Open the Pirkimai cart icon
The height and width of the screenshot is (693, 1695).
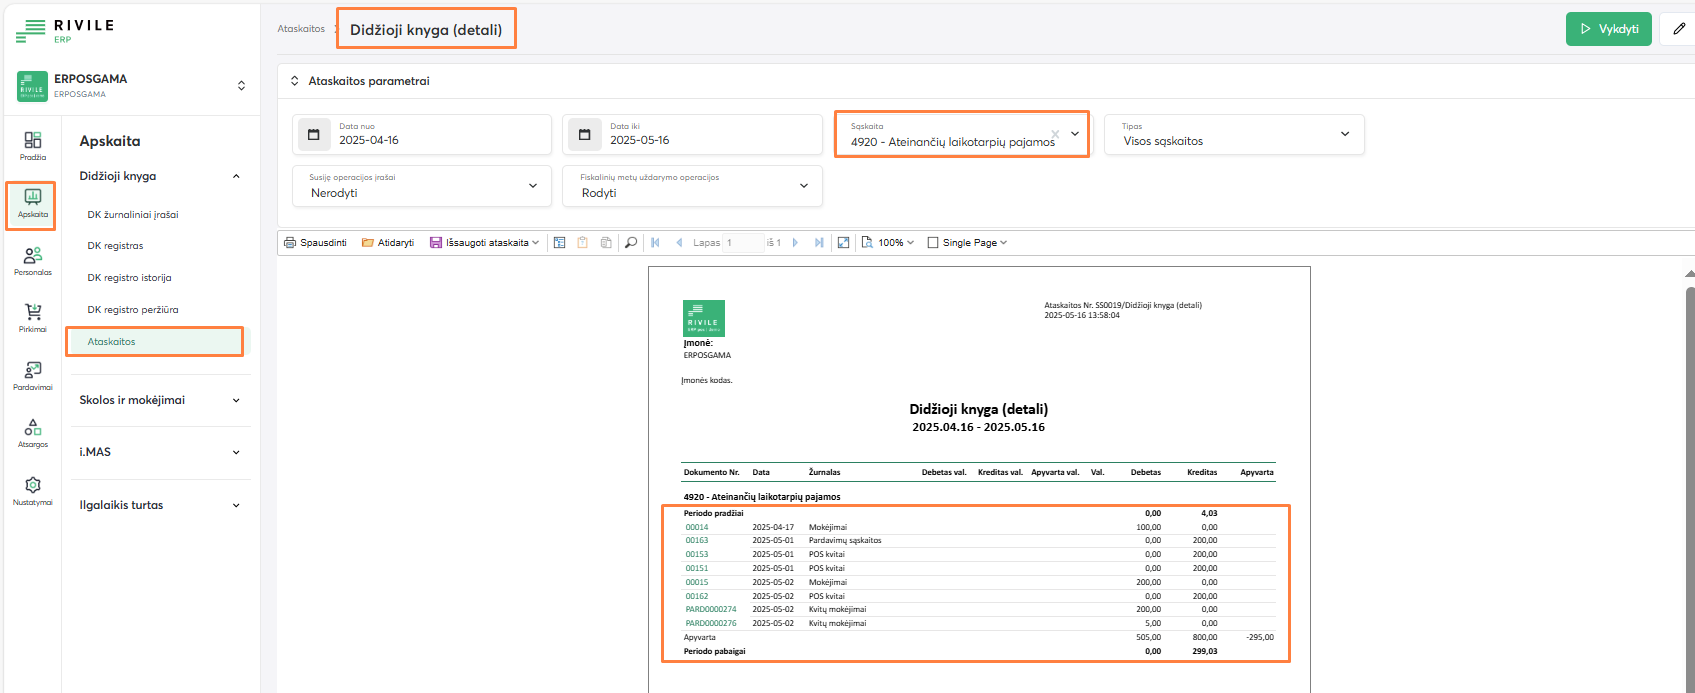coord(33,317)
